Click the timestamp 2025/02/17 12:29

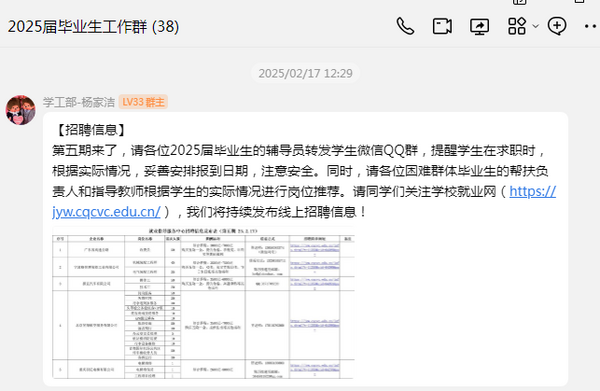point(305,73)
